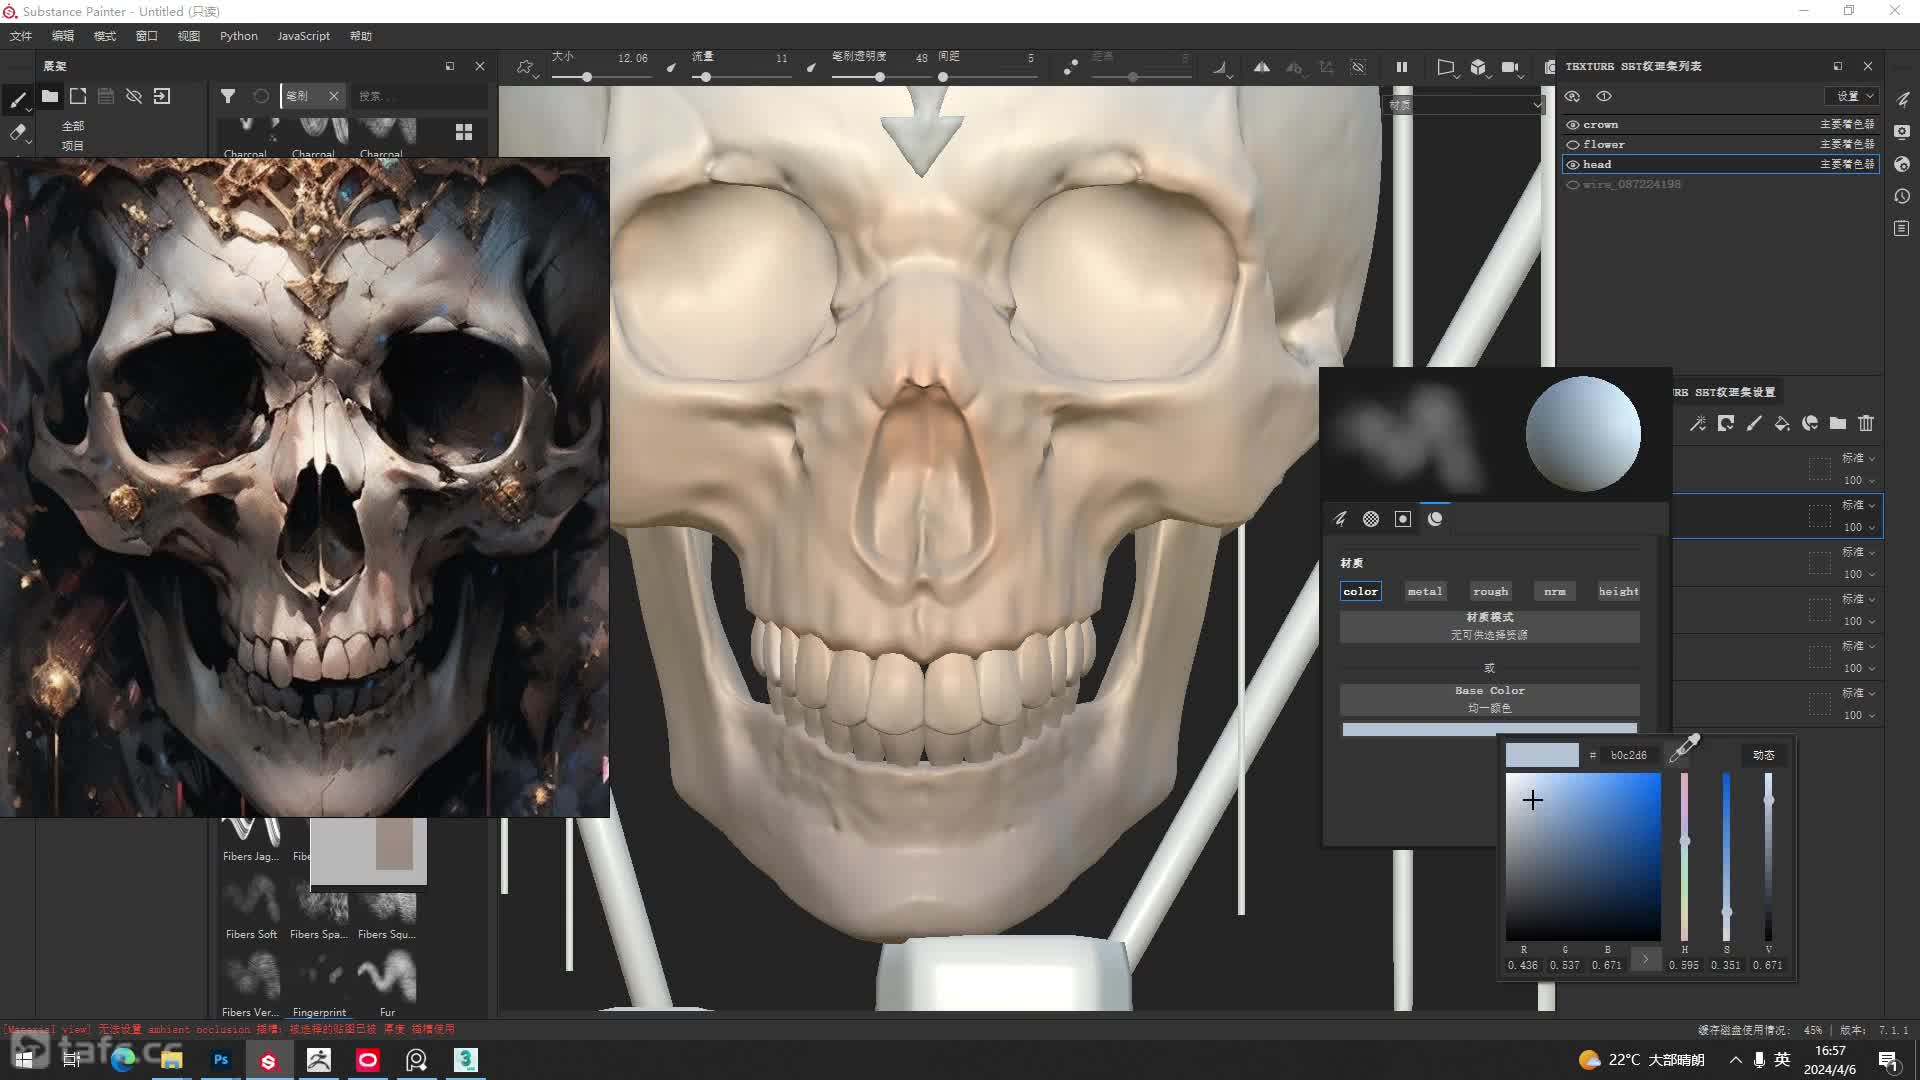Toggle the metal material channel
This screenshot has height=1080, width=1920.
click(x=1425, y=591)
